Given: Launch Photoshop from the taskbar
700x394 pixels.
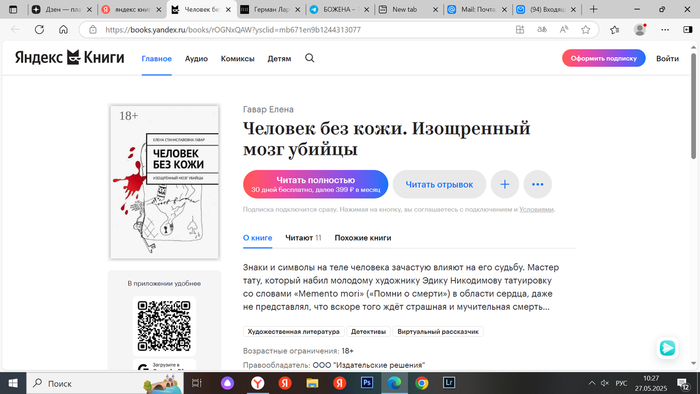Looking at the screenshot, I should (x=367, y=383).
